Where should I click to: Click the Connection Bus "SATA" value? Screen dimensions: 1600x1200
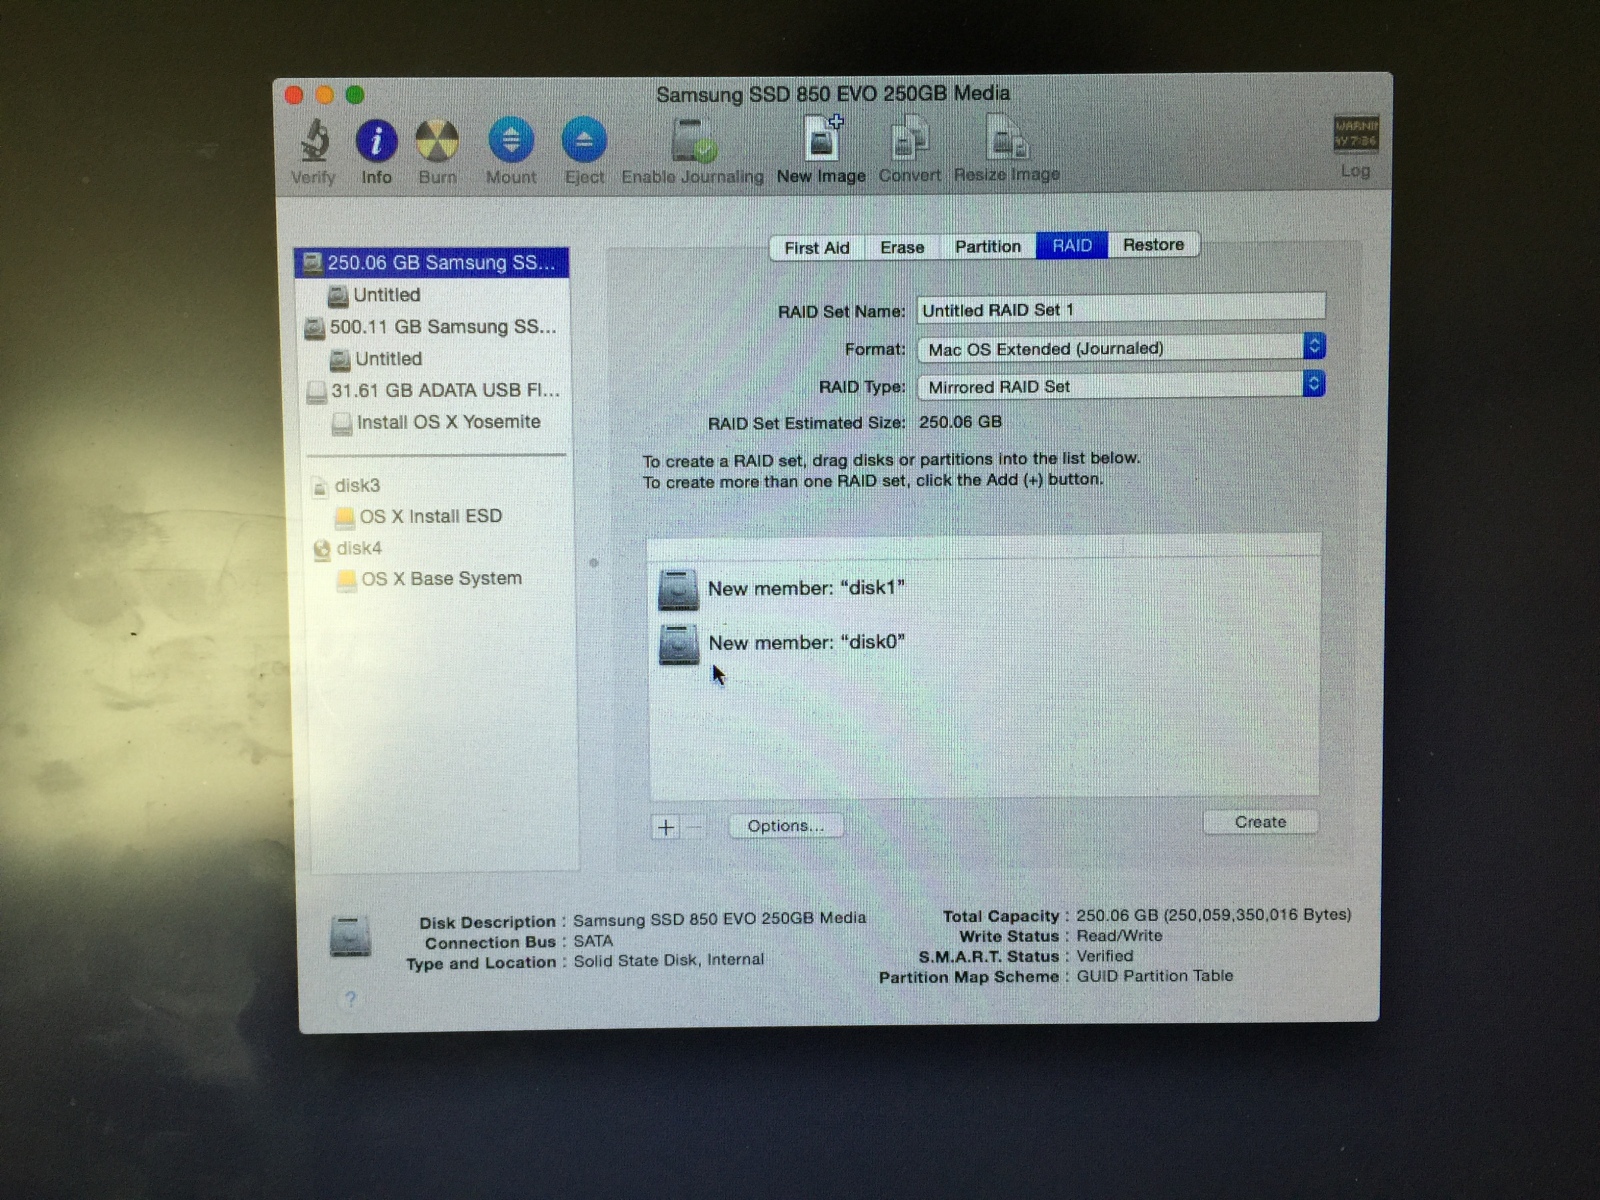coord(593,941)
